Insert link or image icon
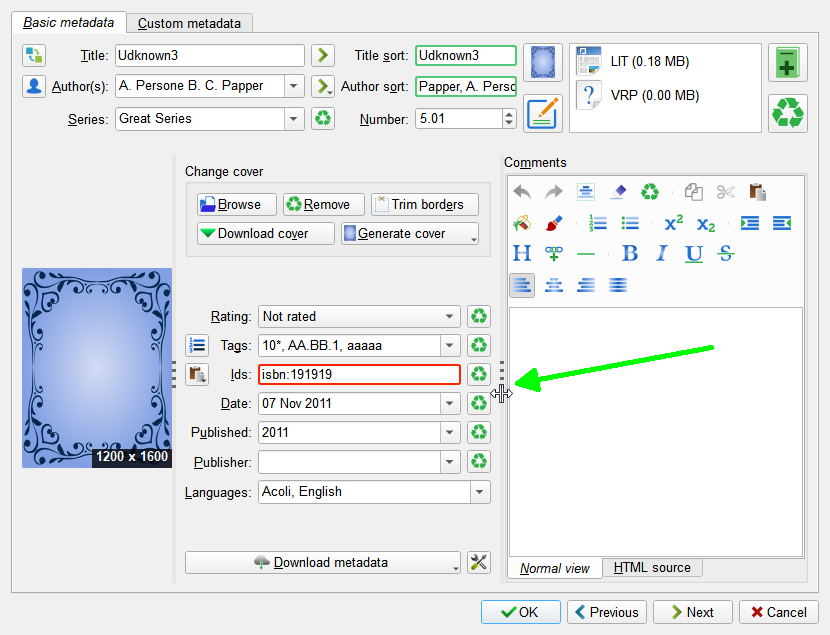The width and height of the screenshot is (830, 635). [x=554, y=254]
